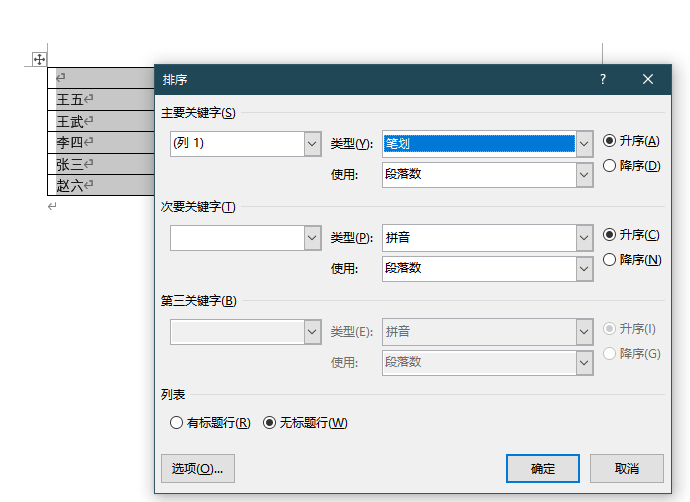Choose the 无标题行 option
Screen dimensions: 690x502
point(269,423)
